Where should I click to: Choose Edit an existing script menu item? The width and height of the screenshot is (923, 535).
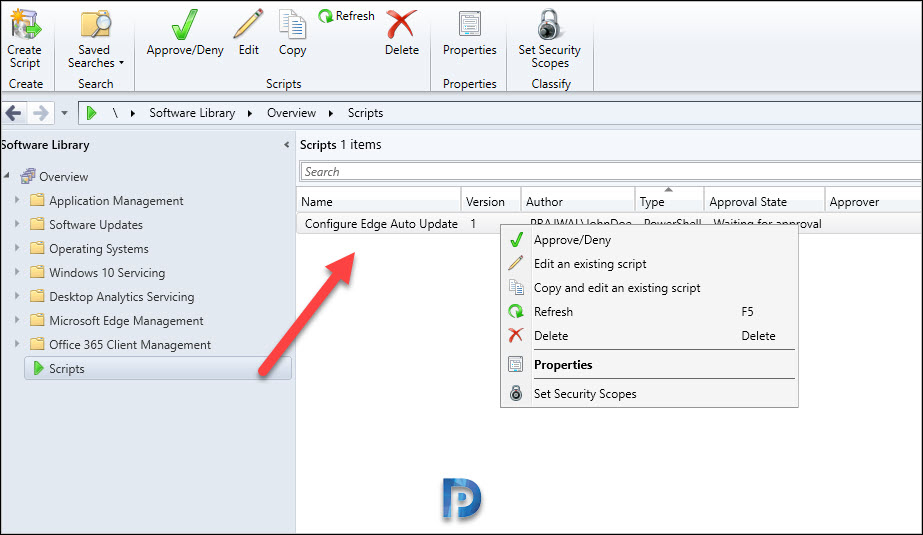pos(649,264)
